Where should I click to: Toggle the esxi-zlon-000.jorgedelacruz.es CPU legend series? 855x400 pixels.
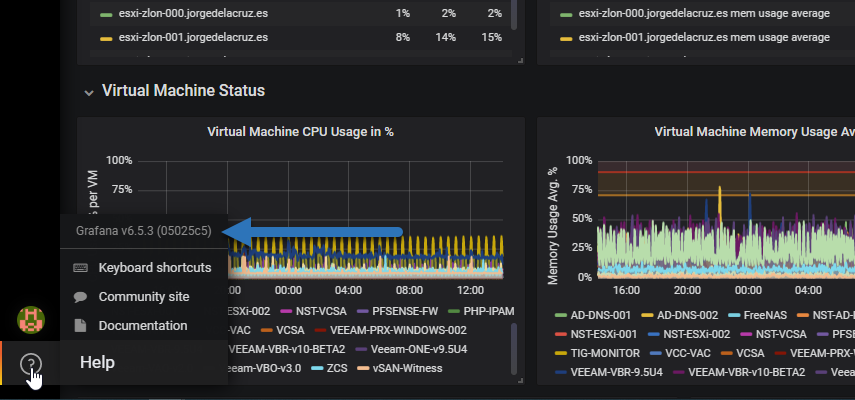click(x=193, y=13)
